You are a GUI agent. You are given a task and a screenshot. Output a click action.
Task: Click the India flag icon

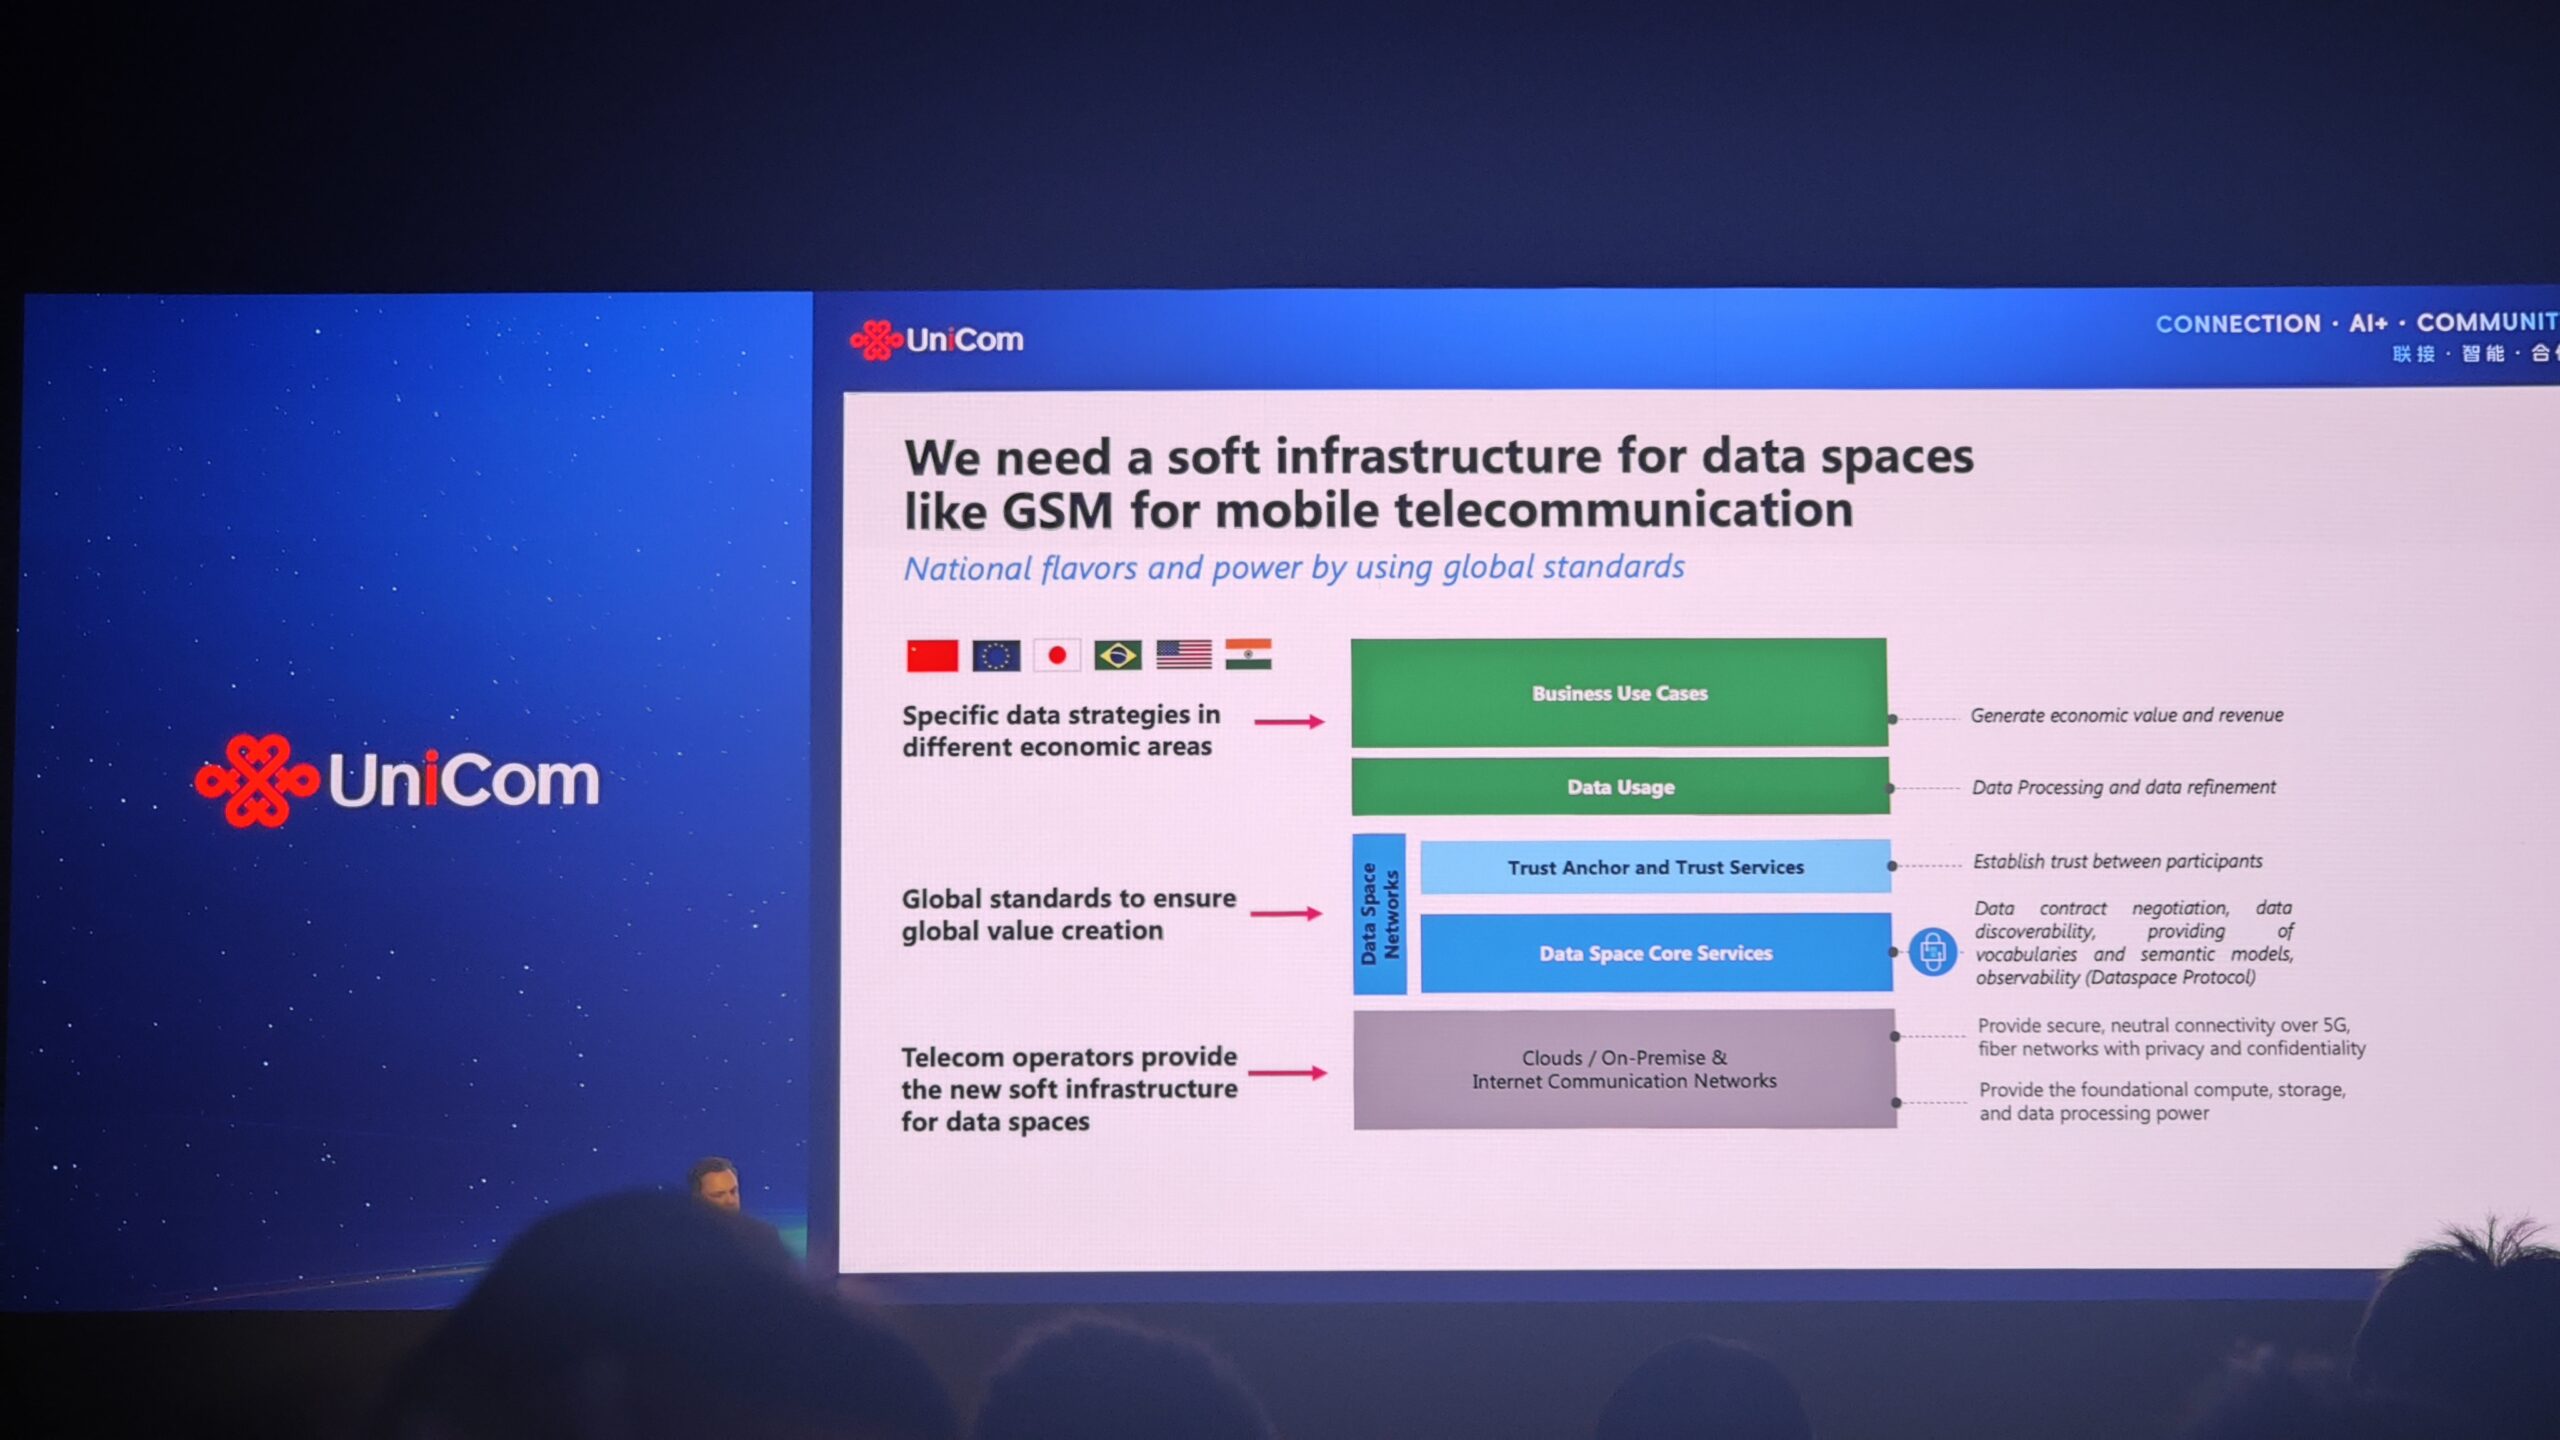tap(1248, 654)
